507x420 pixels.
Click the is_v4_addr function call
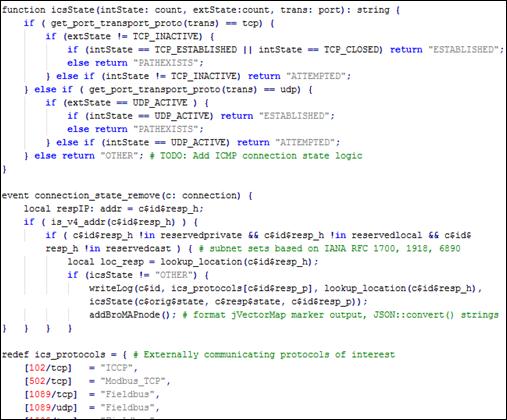[x=113, y=222]
